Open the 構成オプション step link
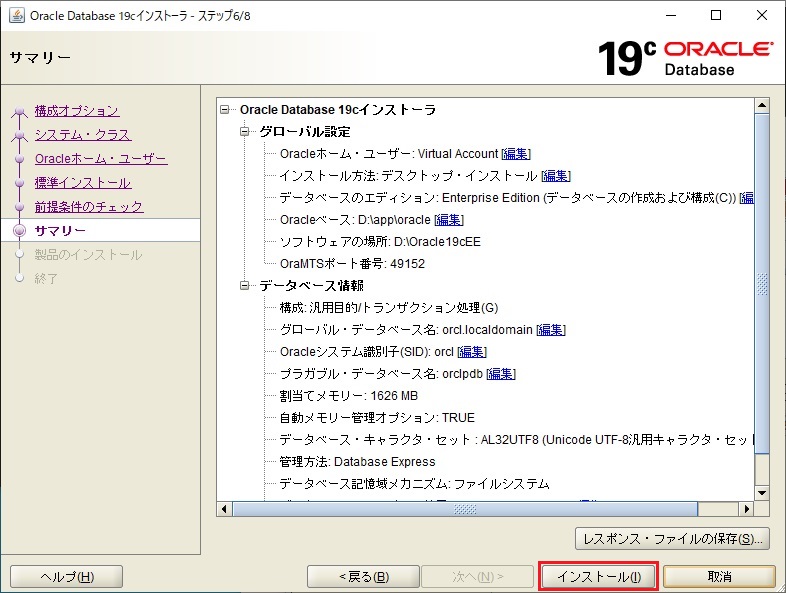 point(77,111)
